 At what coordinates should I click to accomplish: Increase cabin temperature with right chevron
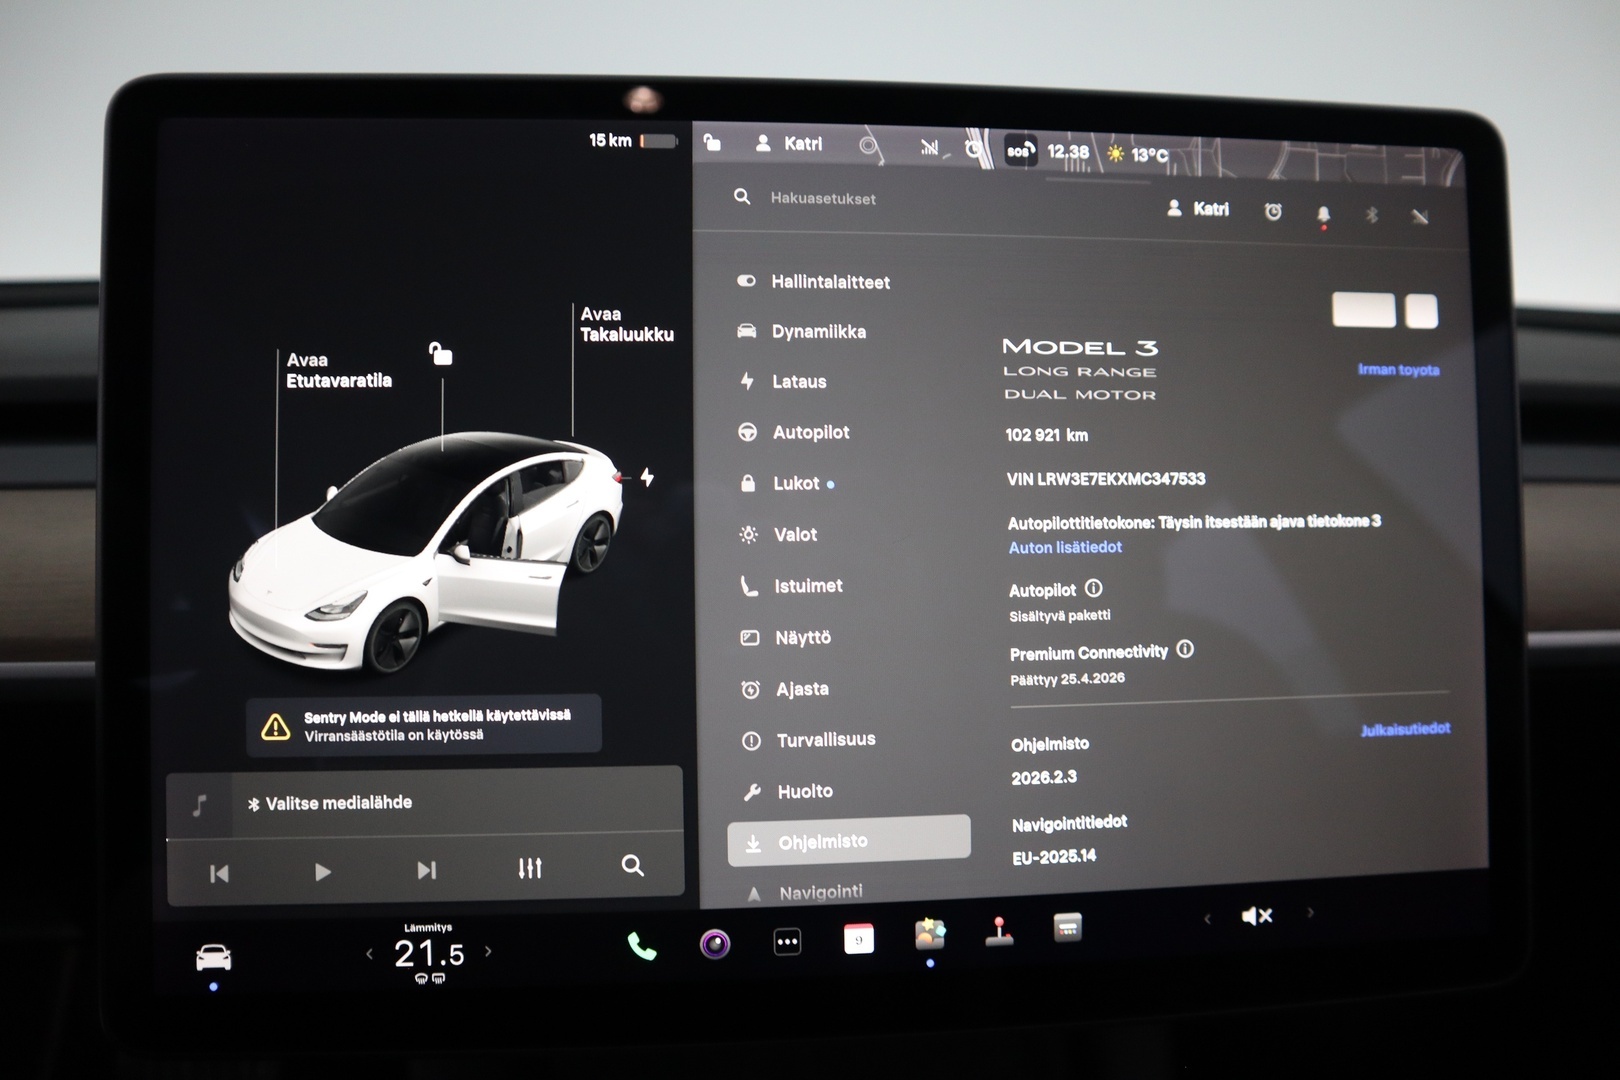pyautogui.click(x=490, y=953)
